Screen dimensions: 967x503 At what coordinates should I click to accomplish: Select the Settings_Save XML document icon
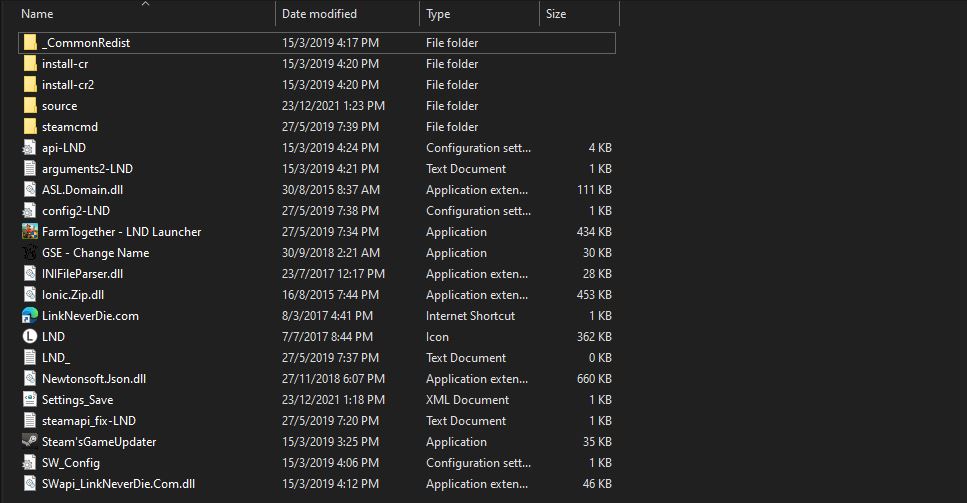[x=30, y=400]
